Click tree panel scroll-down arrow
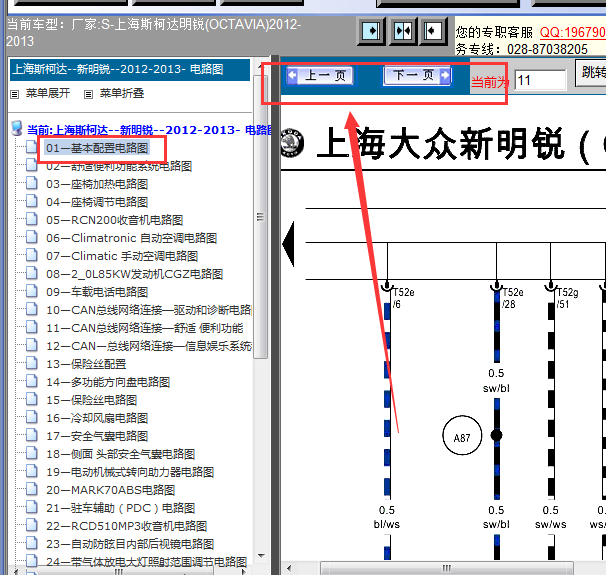 point(261,556)
